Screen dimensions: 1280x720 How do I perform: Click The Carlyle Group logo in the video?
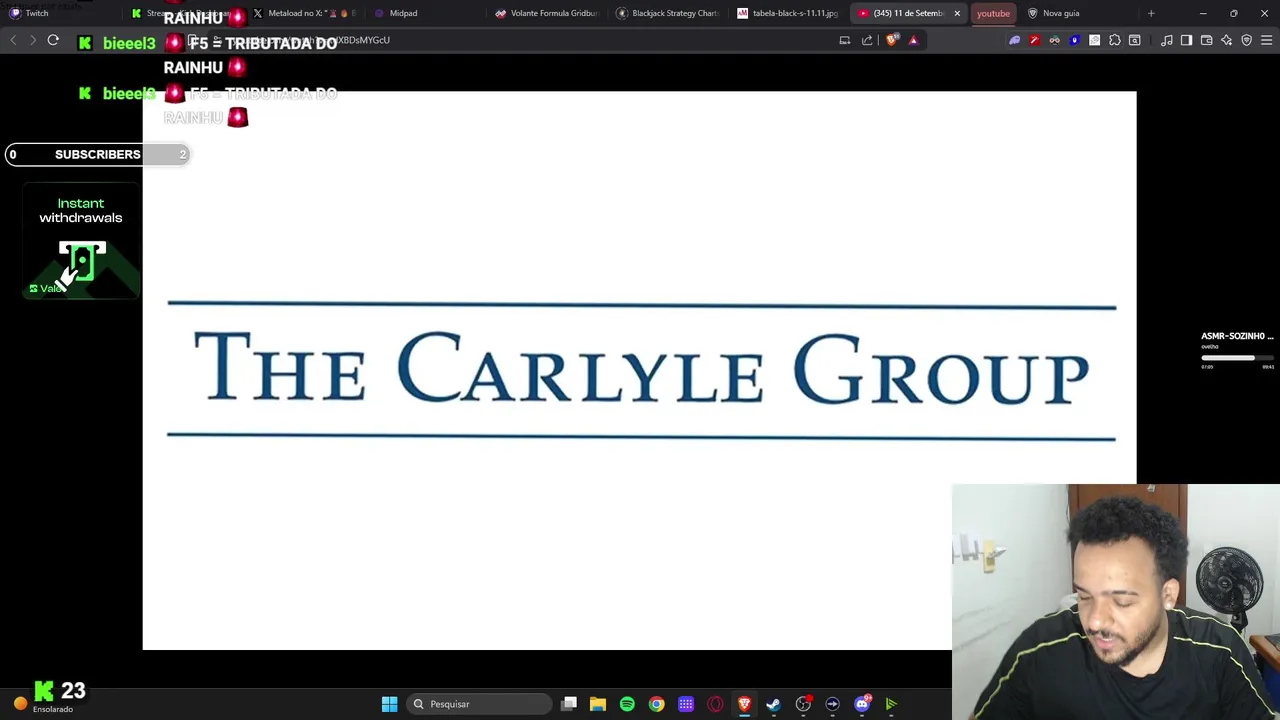[x=641, y=370]
